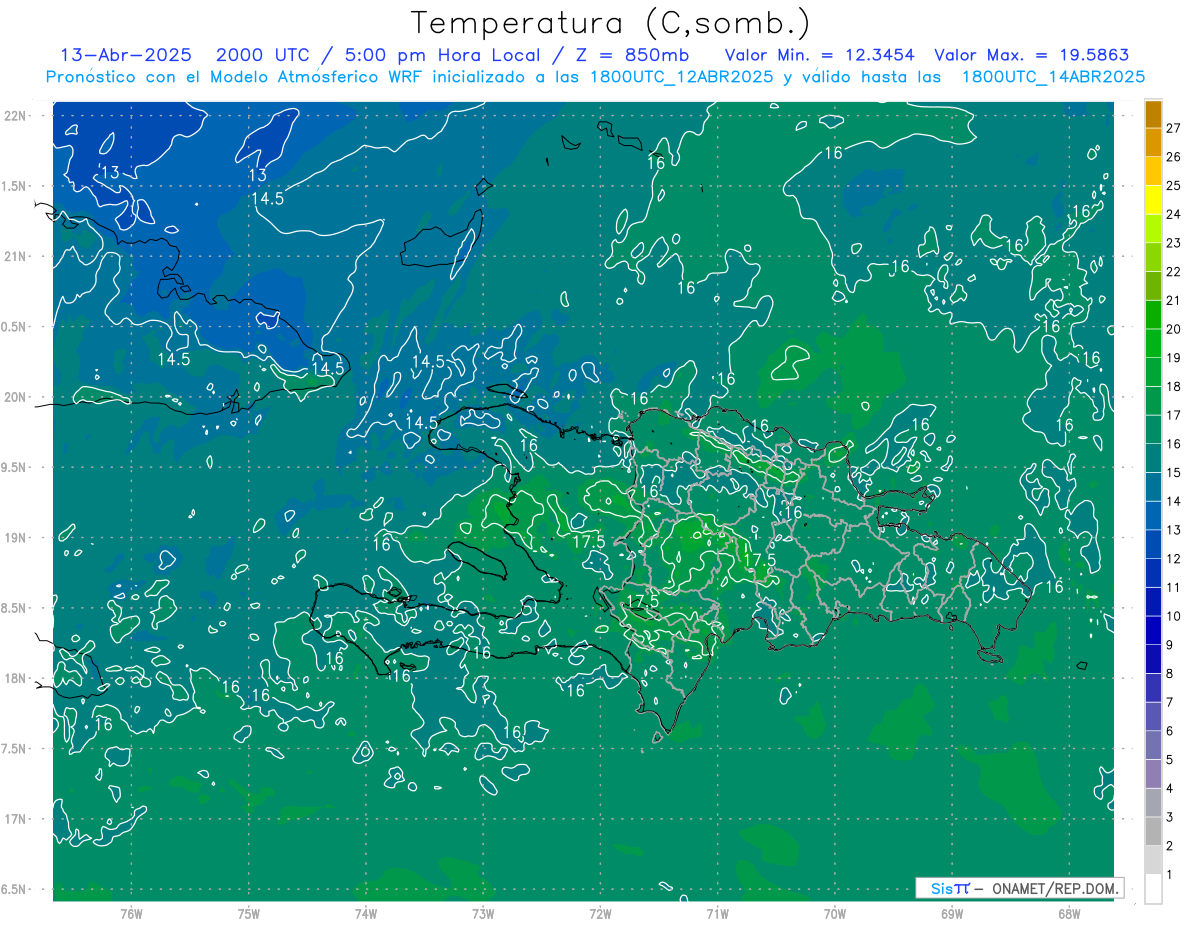Click the 71W longitude axis label
Image resolution: width=1200 pixels, height=927 pixels.
717,913
